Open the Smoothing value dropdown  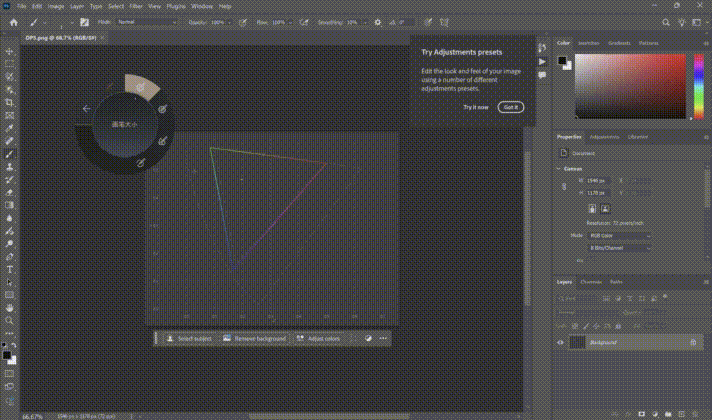(365, 22)
